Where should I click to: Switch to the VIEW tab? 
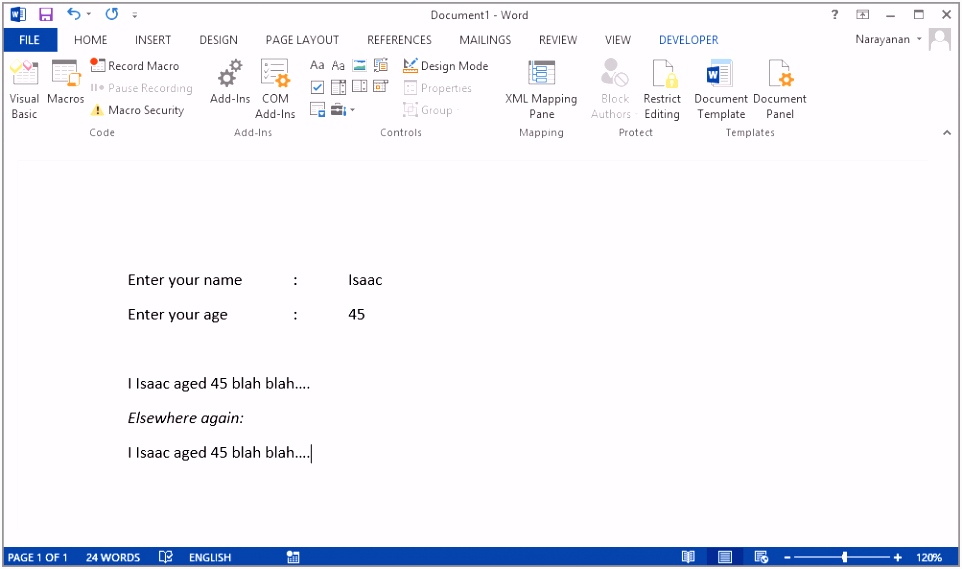618,40
